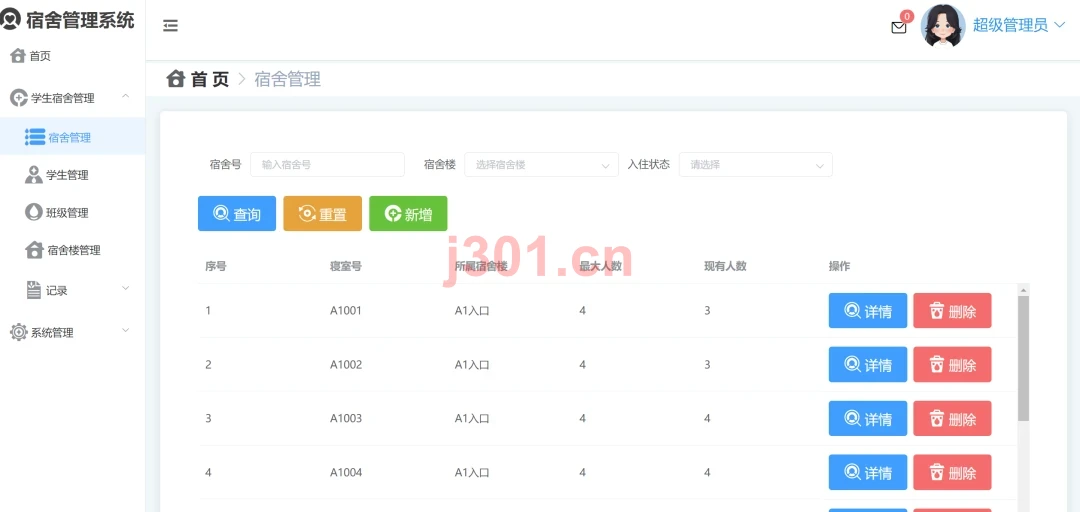The image size is (1080, 512).
Task: Click A1入口 cell in the A1001 row
Action: 472,311
